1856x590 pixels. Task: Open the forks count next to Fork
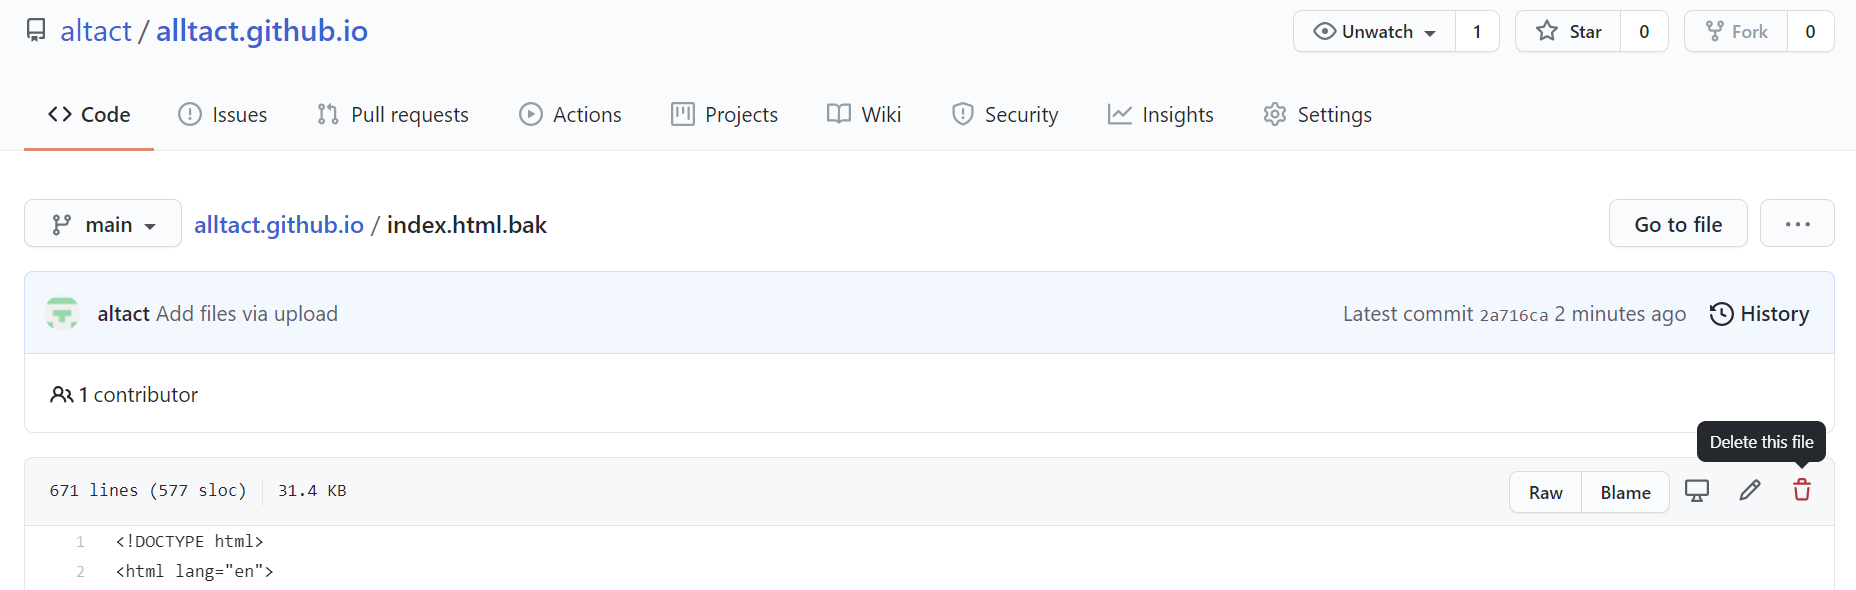pos(1810,31)
